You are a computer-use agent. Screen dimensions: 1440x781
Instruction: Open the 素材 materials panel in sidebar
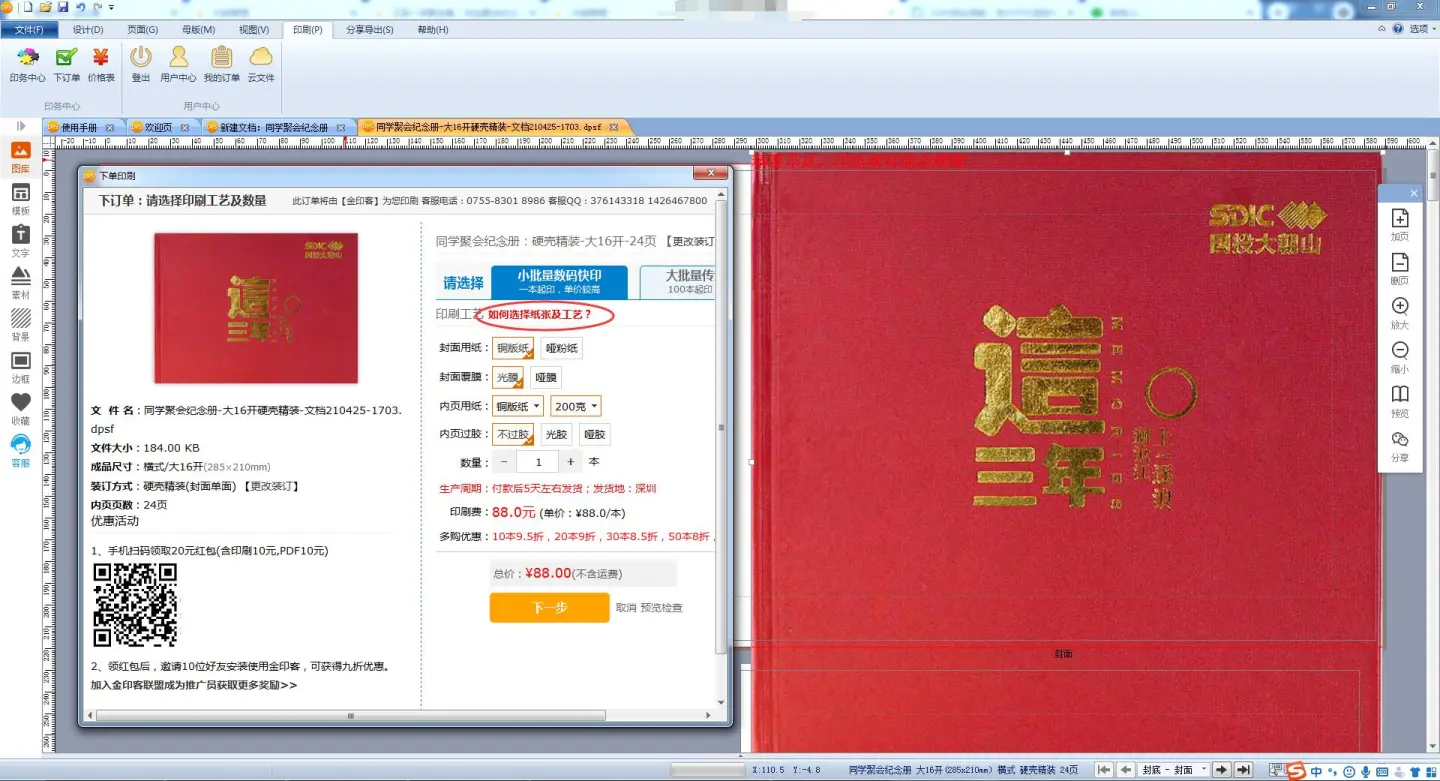coord(20,284)
